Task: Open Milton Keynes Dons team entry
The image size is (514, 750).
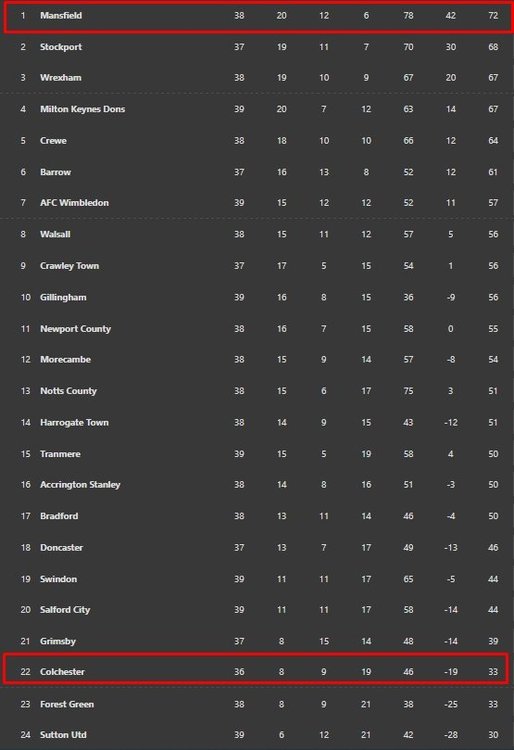Action: 82,109
